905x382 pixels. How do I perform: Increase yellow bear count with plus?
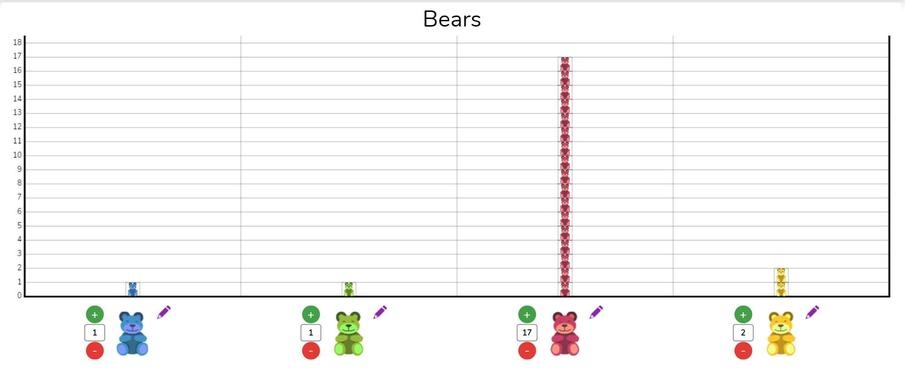point(743,314)
